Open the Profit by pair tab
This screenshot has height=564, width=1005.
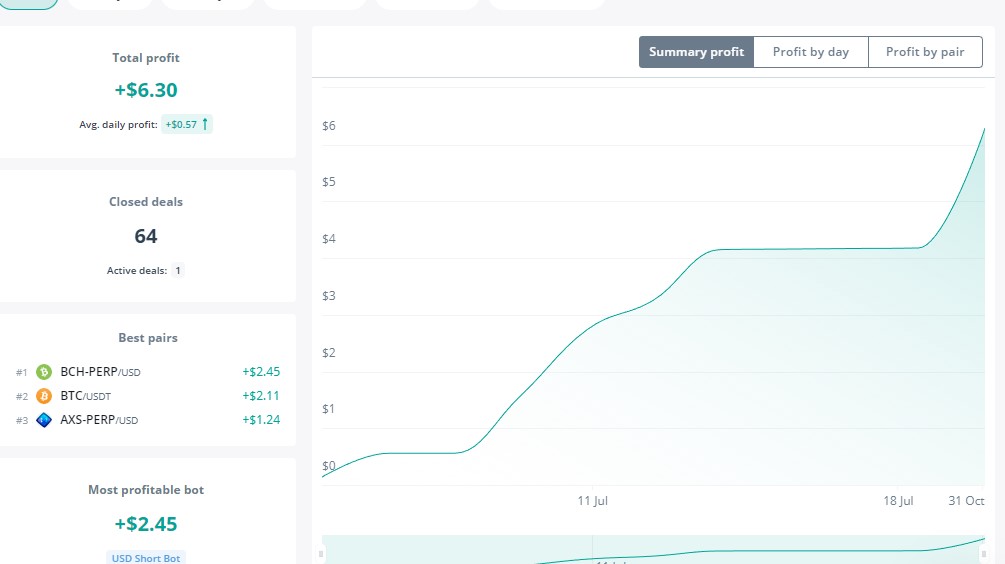(x=925, y=52)
